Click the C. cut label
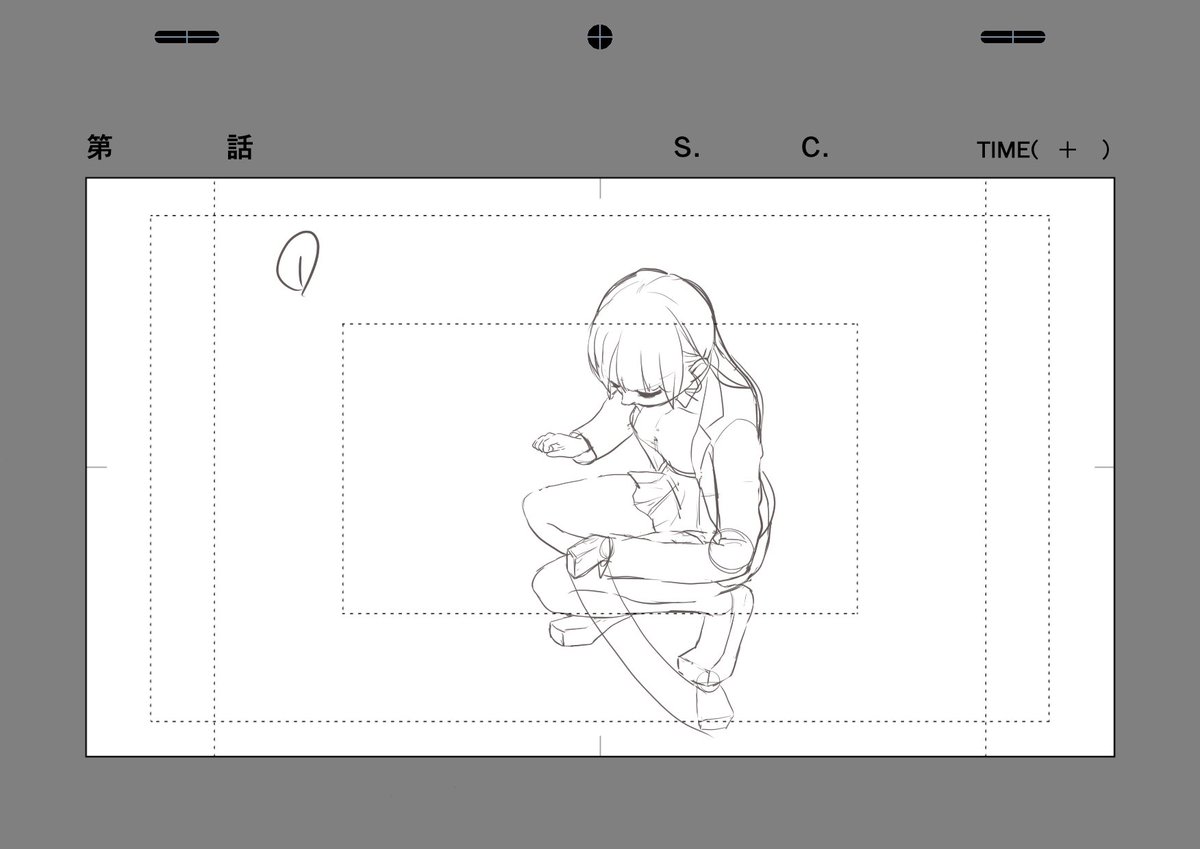Image resolution: width=1200 pixels, height=849 pixels. pos(815,149)
